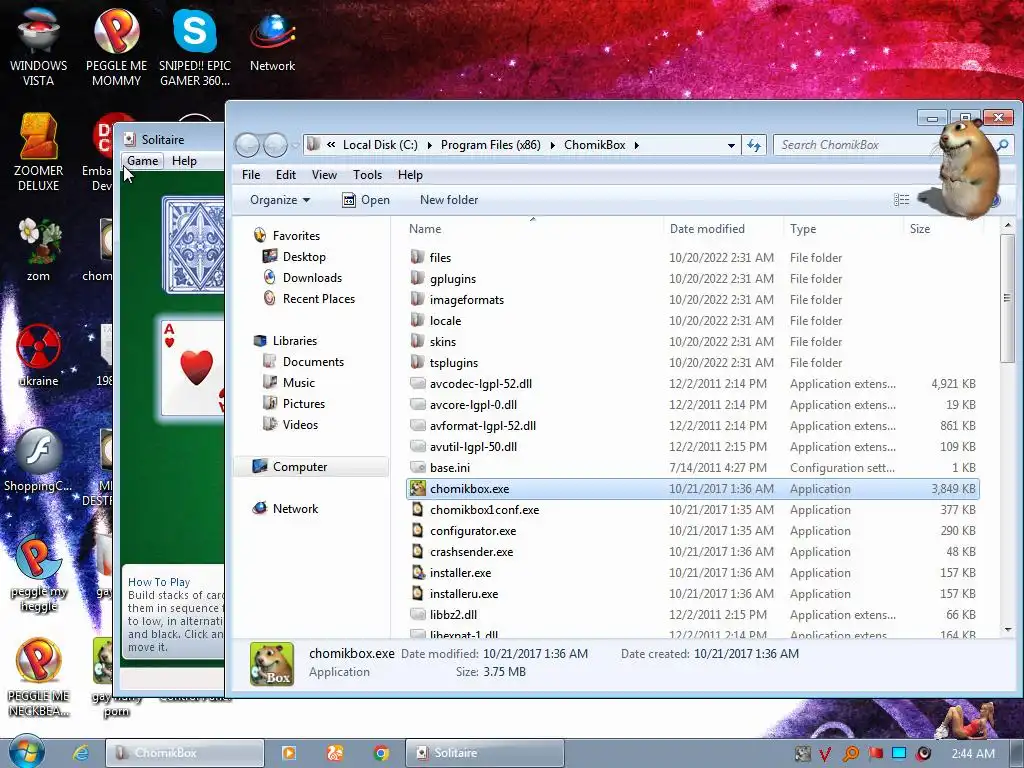The image size is (1024, 768).
Task: Select the ZOOMER DELUXE desktop icon
Action: [x=38, y=152]
